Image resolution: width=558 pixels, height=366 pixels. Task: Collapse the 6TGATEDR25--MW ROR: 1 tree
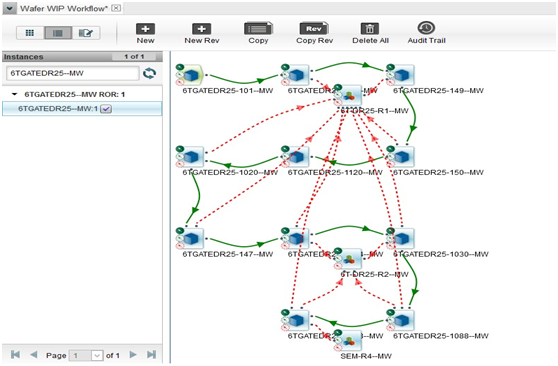[15, 94]
